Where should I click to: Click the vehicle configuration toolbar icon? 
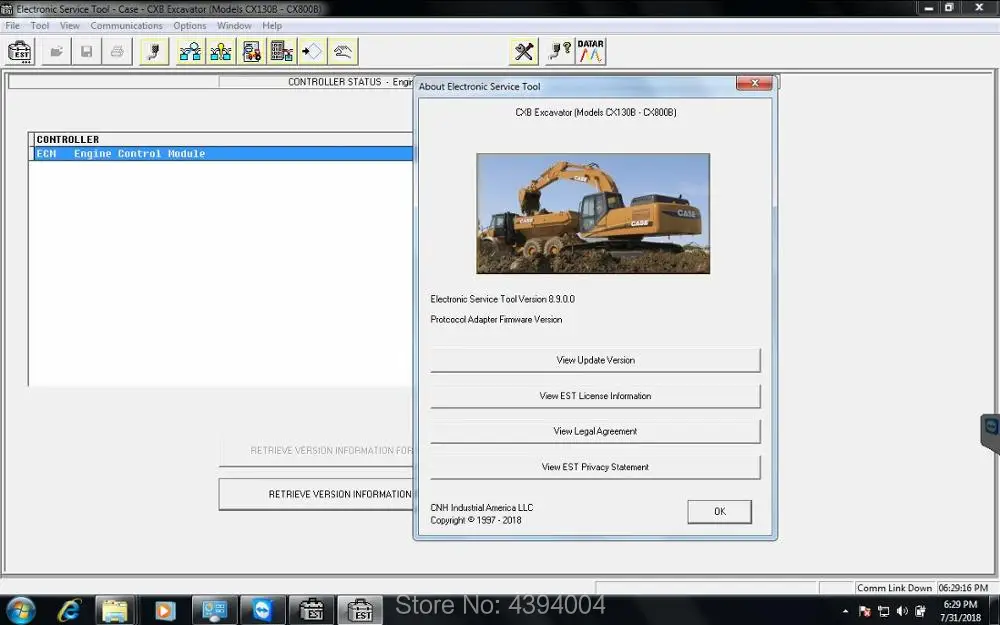(251, 52)
